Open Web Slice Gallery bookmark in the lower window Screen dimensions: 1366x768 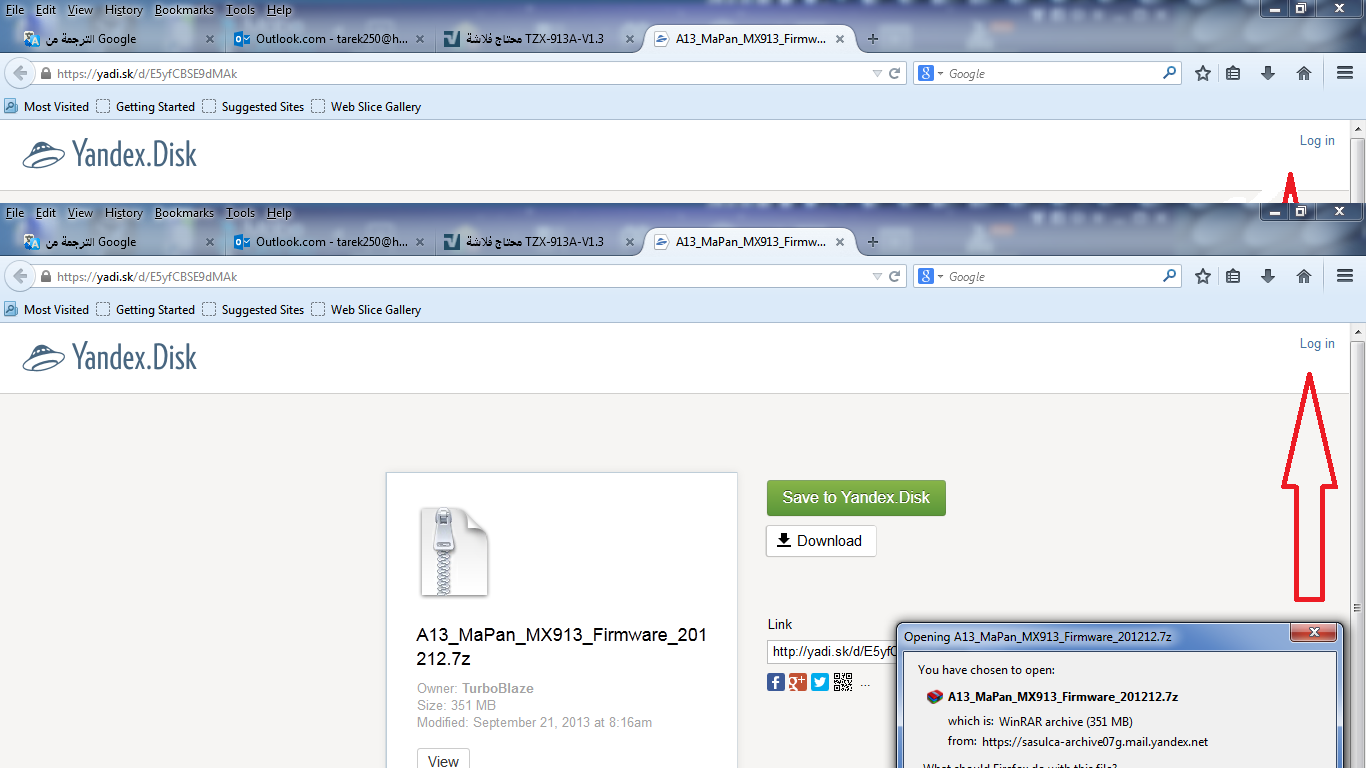click(366, 310)
